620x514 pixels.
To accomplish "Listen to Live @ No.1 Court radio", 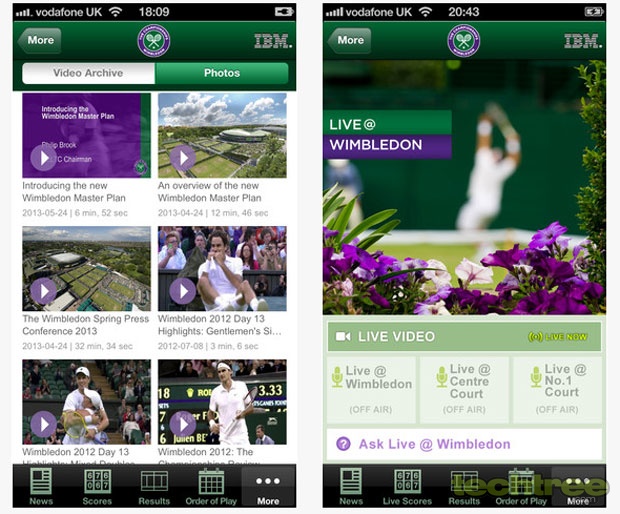I will 557,390.
